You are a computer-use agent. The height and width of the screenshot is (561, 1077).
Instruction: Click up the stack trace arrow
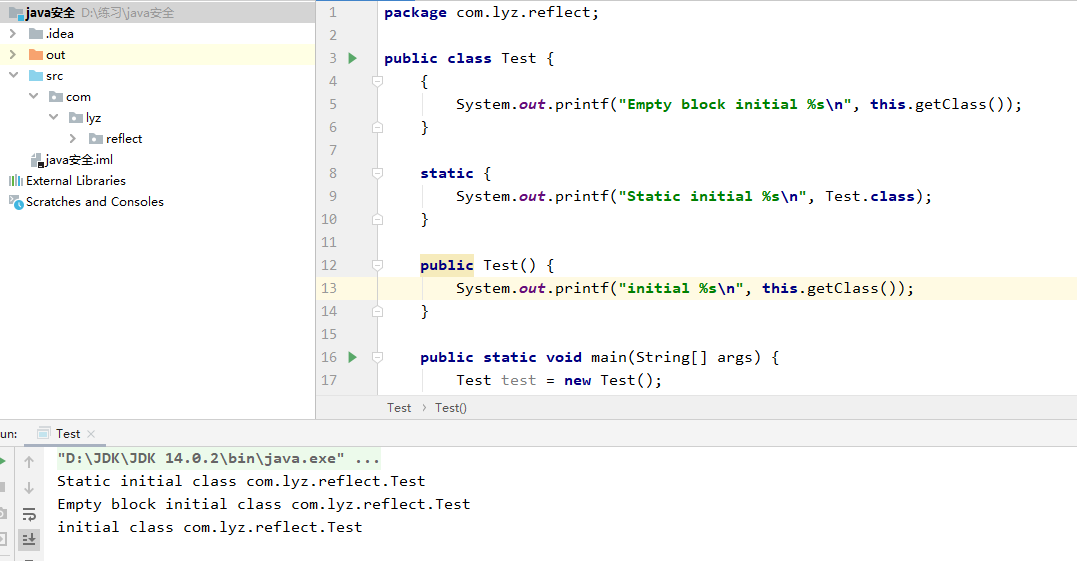coord(29,462)
